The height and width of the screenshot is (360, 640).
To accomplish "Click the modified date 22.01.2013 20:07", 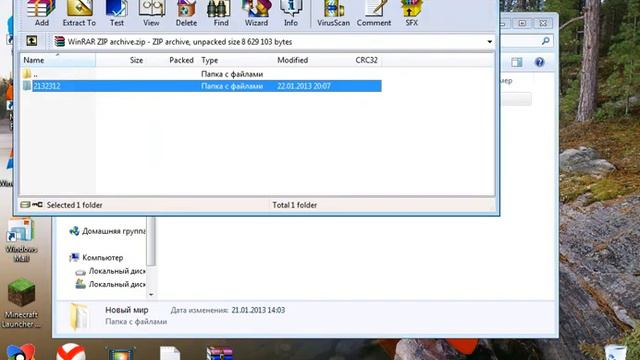I will [304, 86].
